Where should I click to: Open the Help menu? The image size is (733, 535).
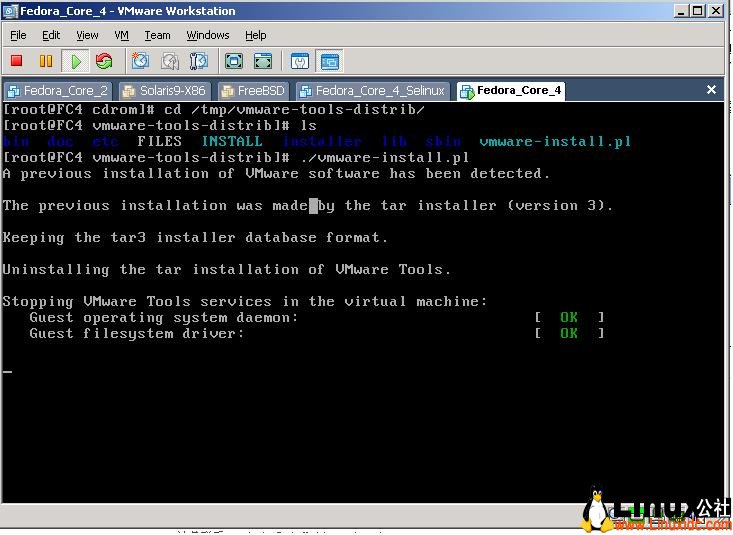(256, 35)
